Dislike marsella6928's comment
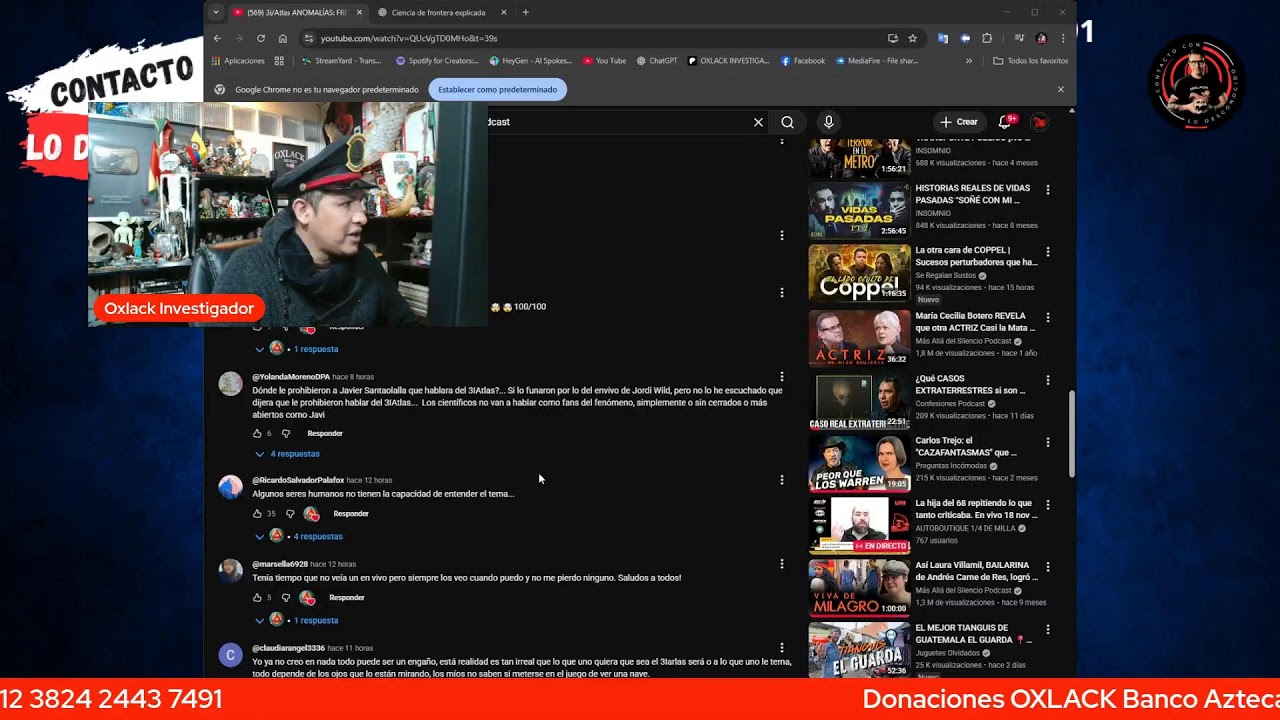1280x720 pixels. pyautogui.click(x=286, y=597)
